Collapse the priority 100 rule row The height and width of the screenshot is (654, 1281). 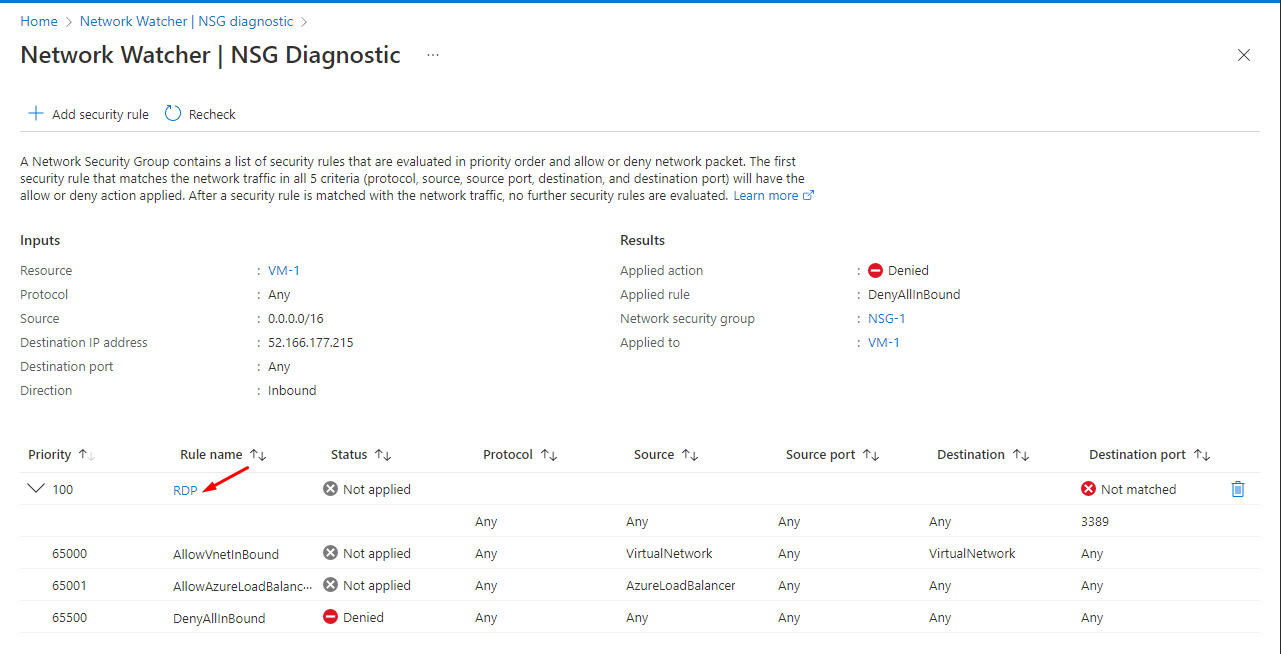pos(37,489)
